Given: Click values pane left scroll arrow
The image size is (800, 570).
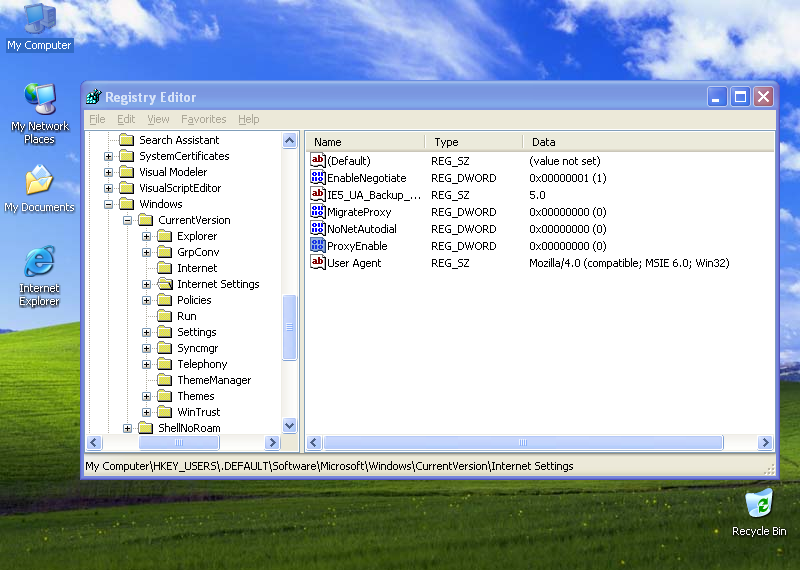Looking at the screenshot, I should tap(314, 442).
